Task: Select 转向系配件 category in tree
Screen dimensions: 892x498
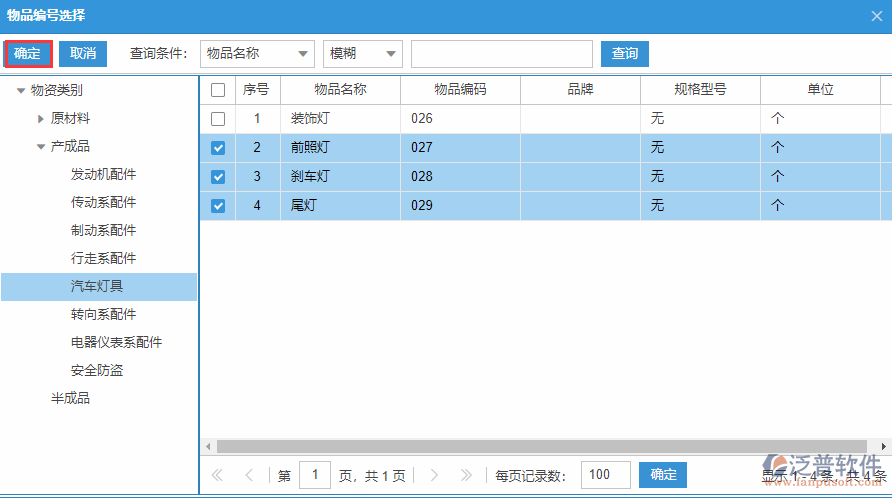Action: click(x=104, y=314)
